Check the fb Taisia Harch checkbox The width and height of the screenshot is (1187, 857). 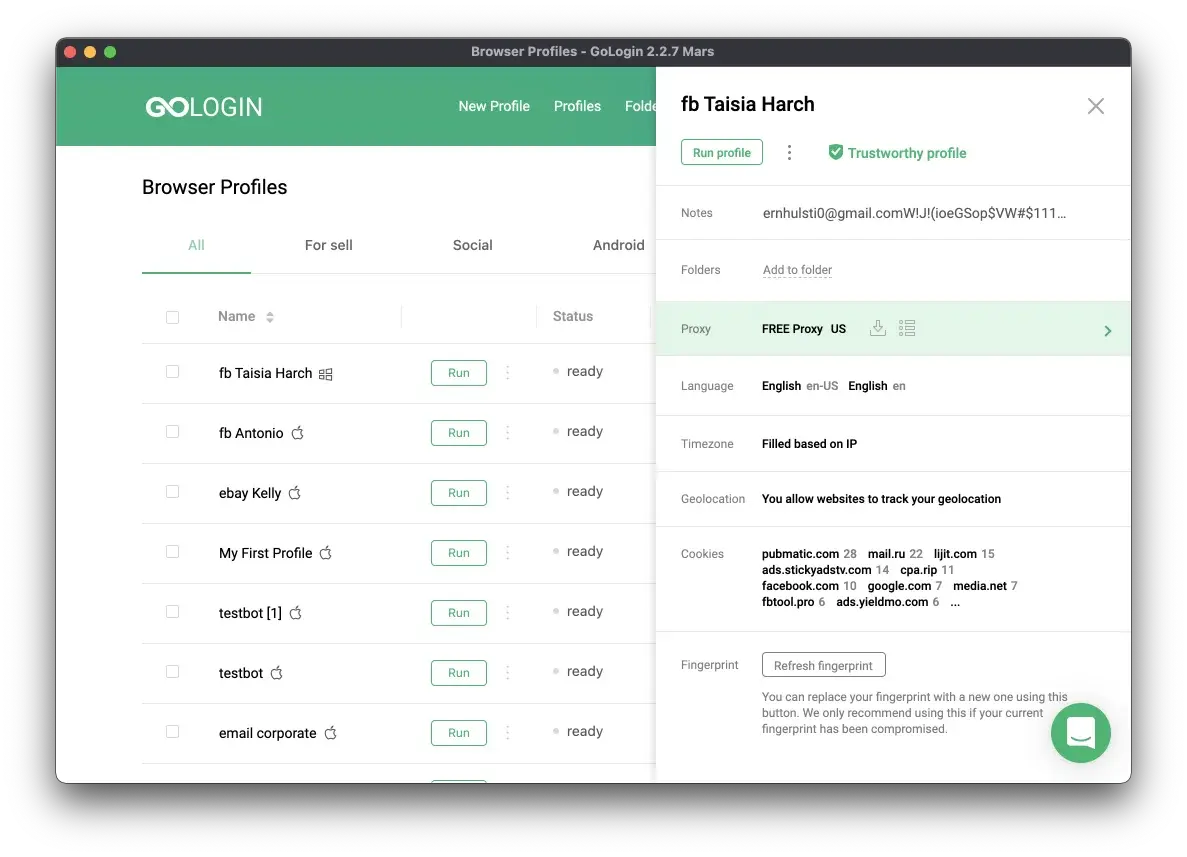(x=173, y=372)
